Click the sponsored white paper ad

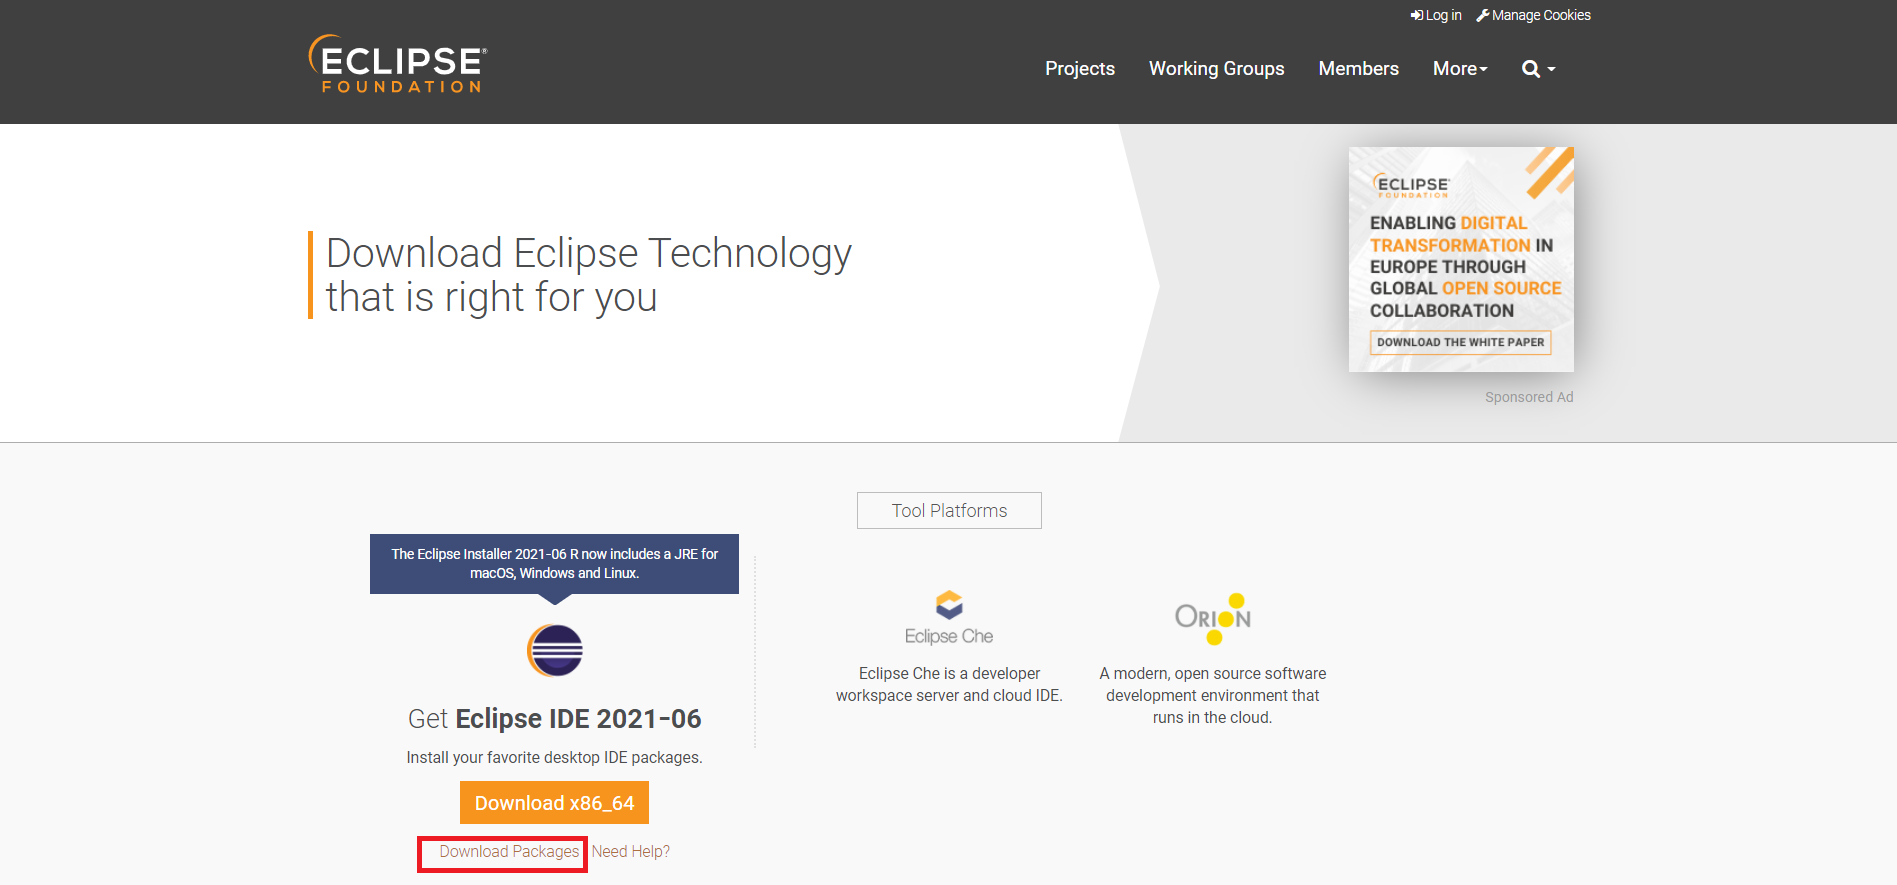click(x=1461, y=259)
